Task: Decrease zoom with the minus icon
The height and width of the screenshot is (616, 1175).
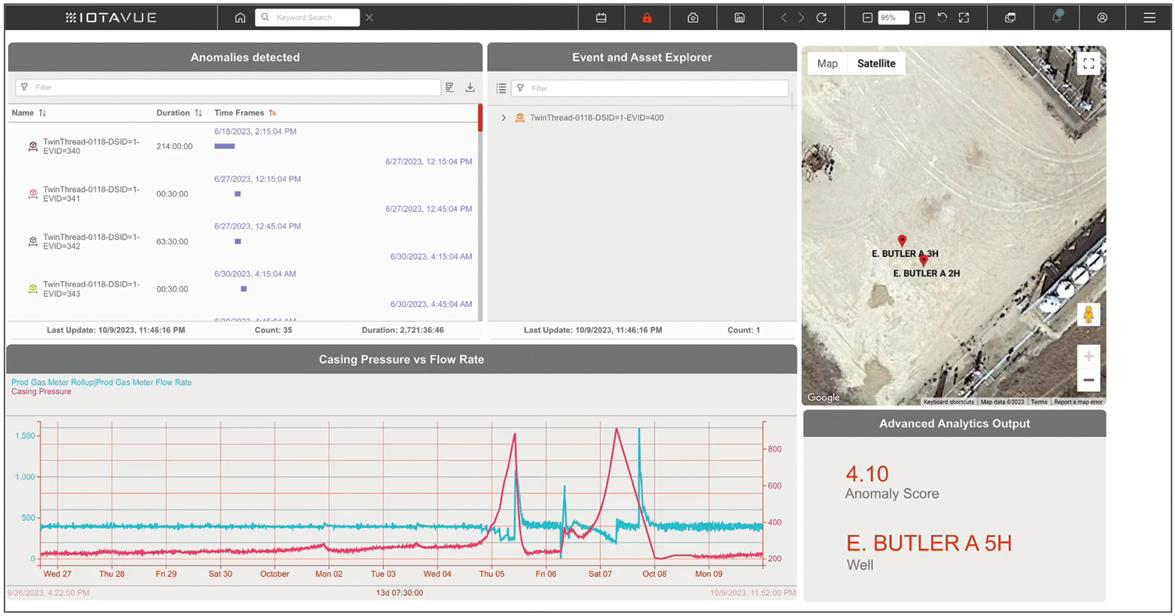Action: pyautogui.click(x=867, y=18)
